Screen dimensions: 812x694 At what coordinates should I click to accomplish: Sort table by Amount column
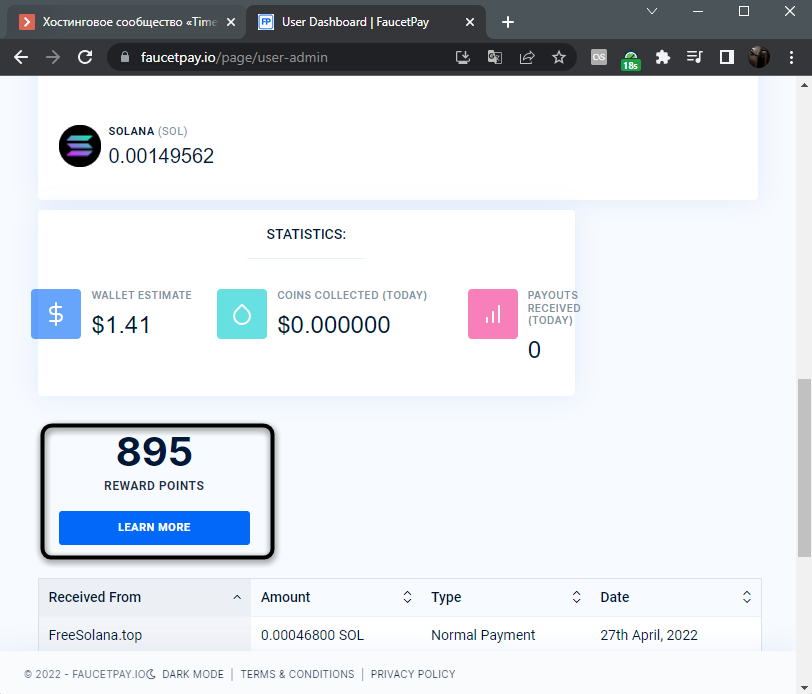336,597
